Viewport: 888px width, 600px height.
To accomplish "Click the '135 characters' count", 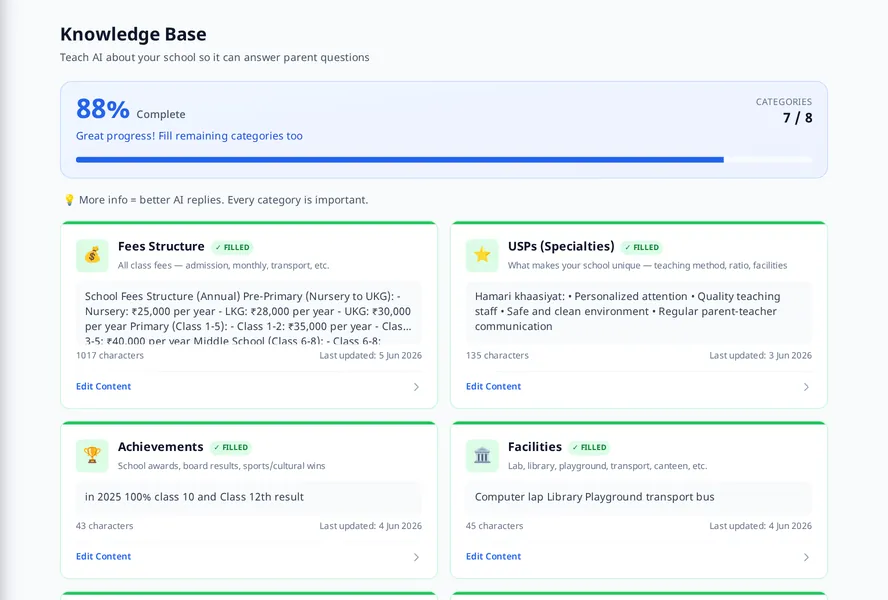I will click(x=497, y=355).
